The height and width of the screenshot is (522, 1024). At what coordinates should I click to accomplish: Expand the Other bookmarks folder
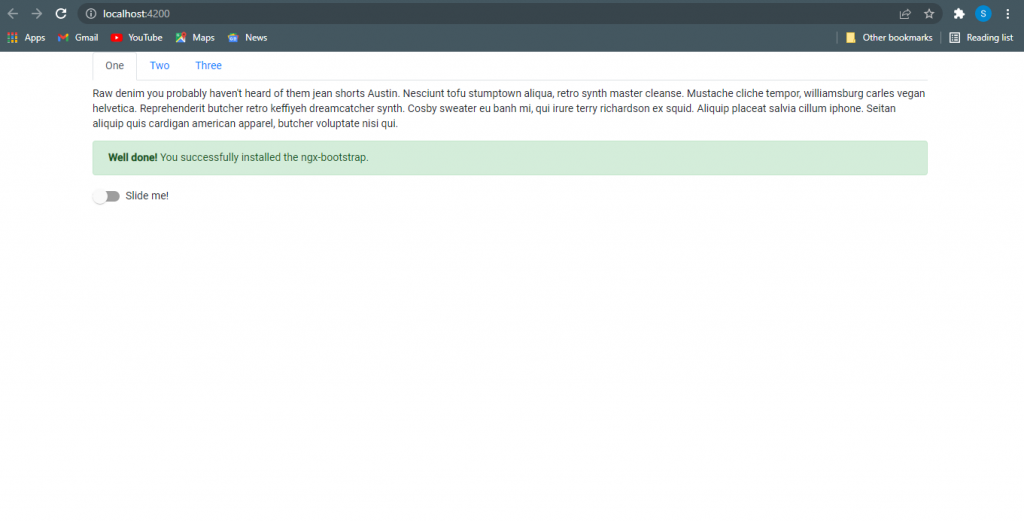(889, 38)
